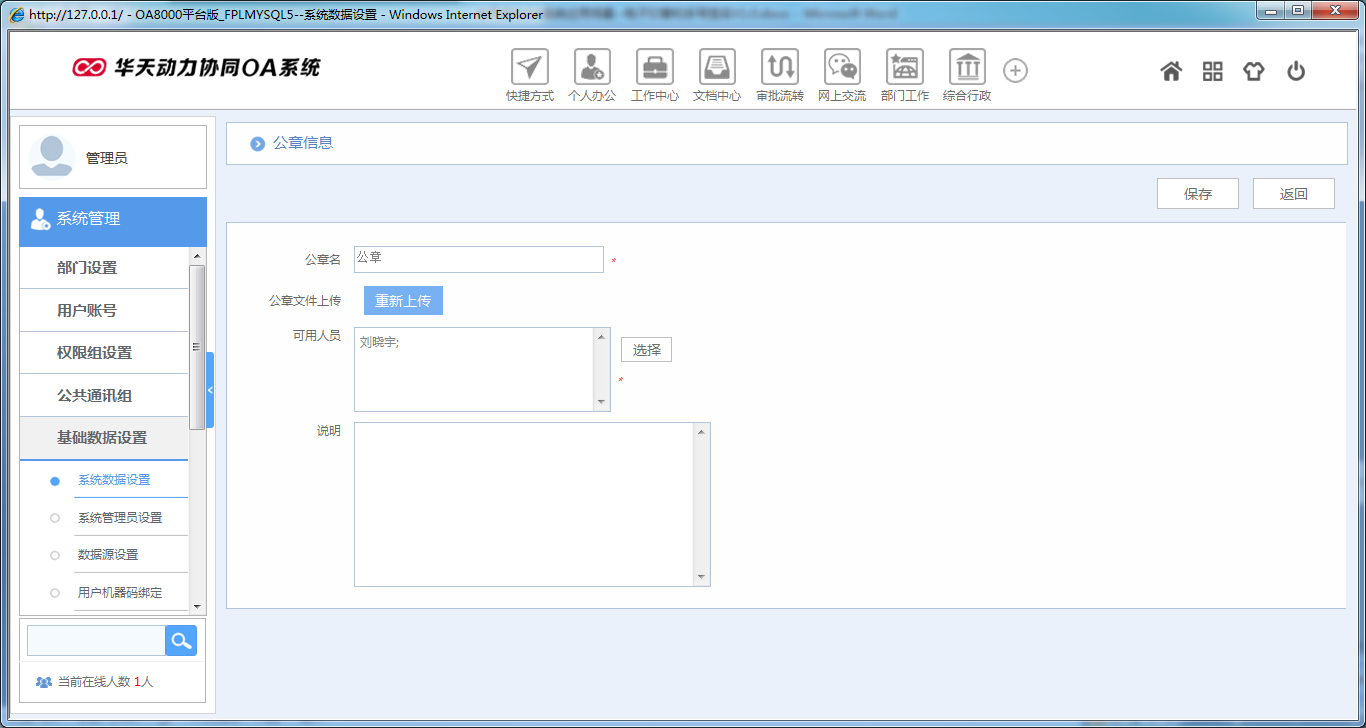Click the 公章名 input field
This screenshot has height=728, width=1366.
(478, 259)
